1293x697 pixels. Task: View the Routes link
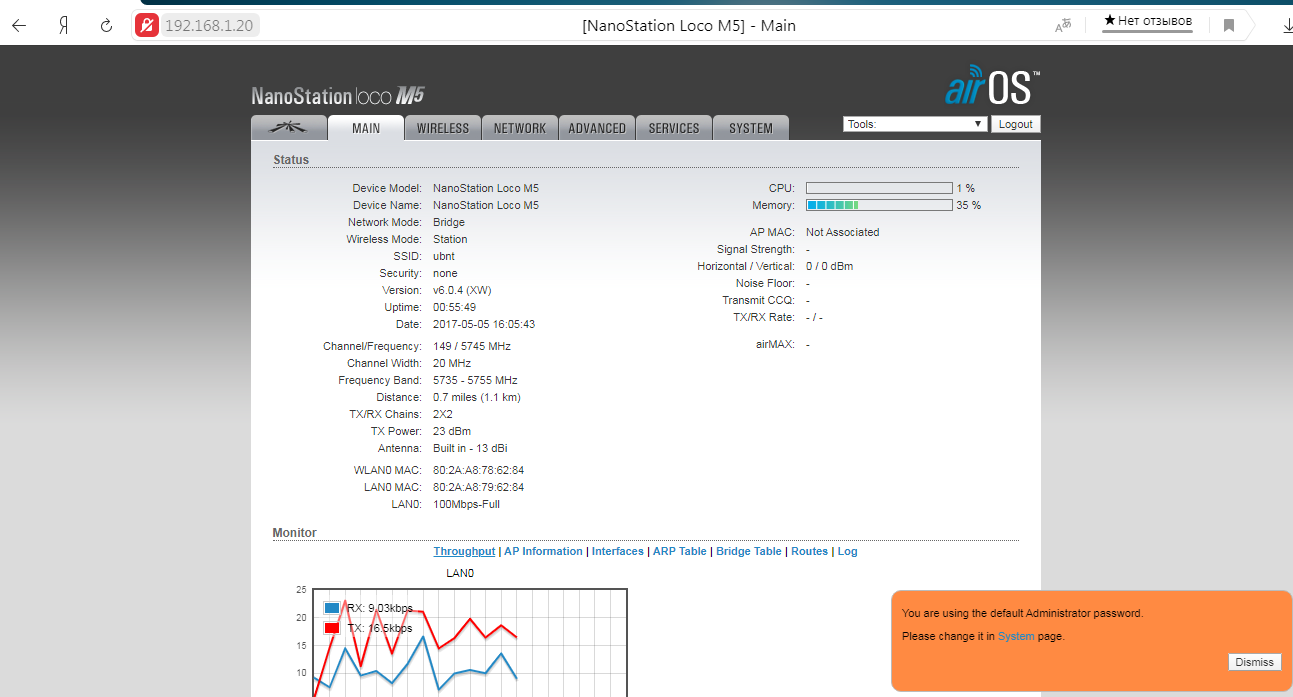pos(810,551)
